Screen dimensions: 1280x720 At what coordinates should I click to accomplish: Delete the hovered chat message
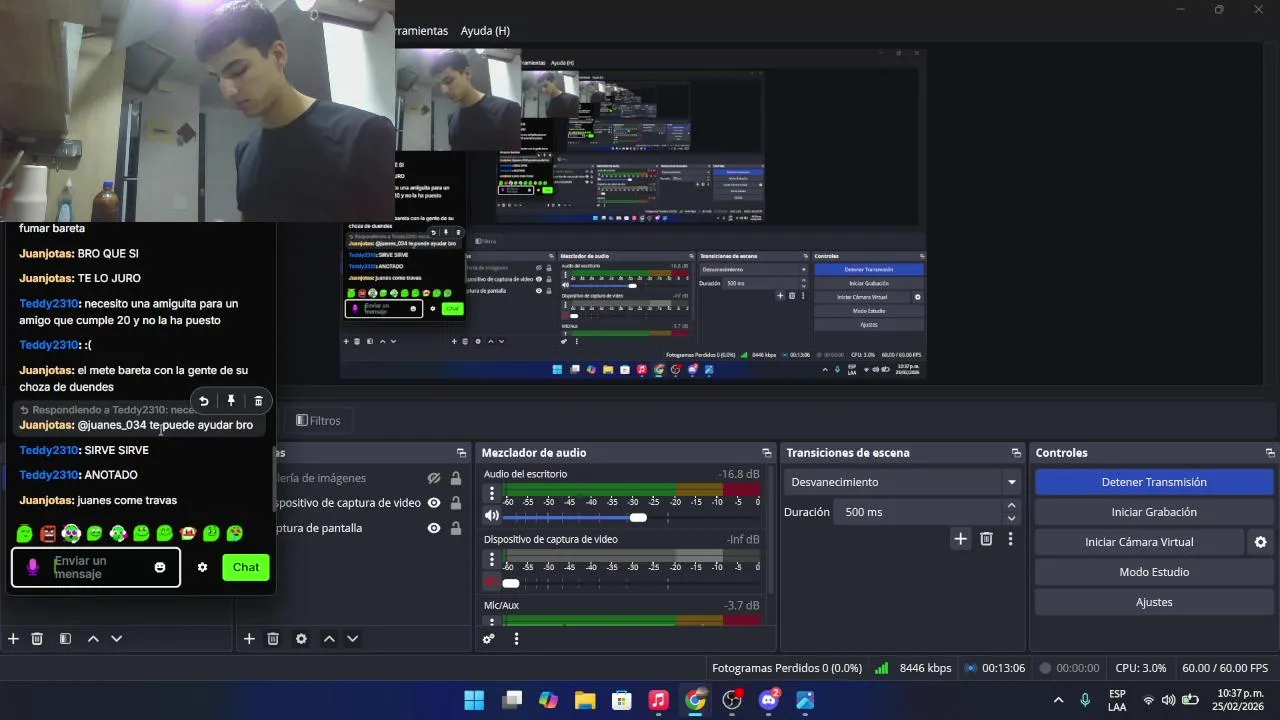(x=258, y=401)
